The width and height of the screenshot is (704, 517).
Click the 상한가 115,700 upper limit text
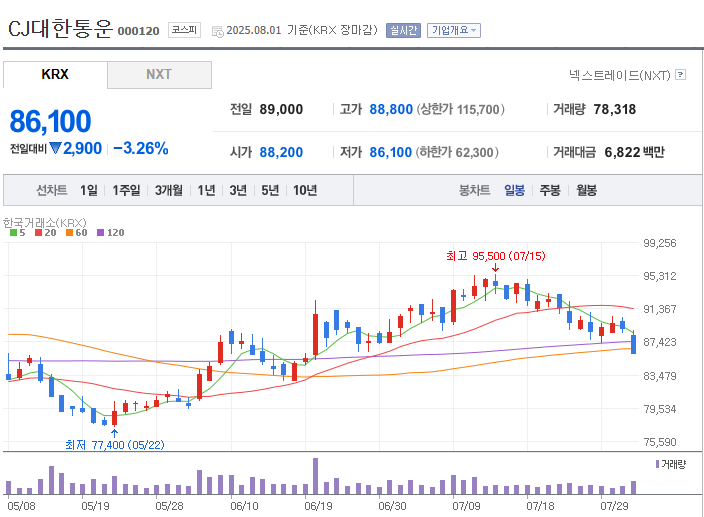pyautogui.click(x=461, y=110)
